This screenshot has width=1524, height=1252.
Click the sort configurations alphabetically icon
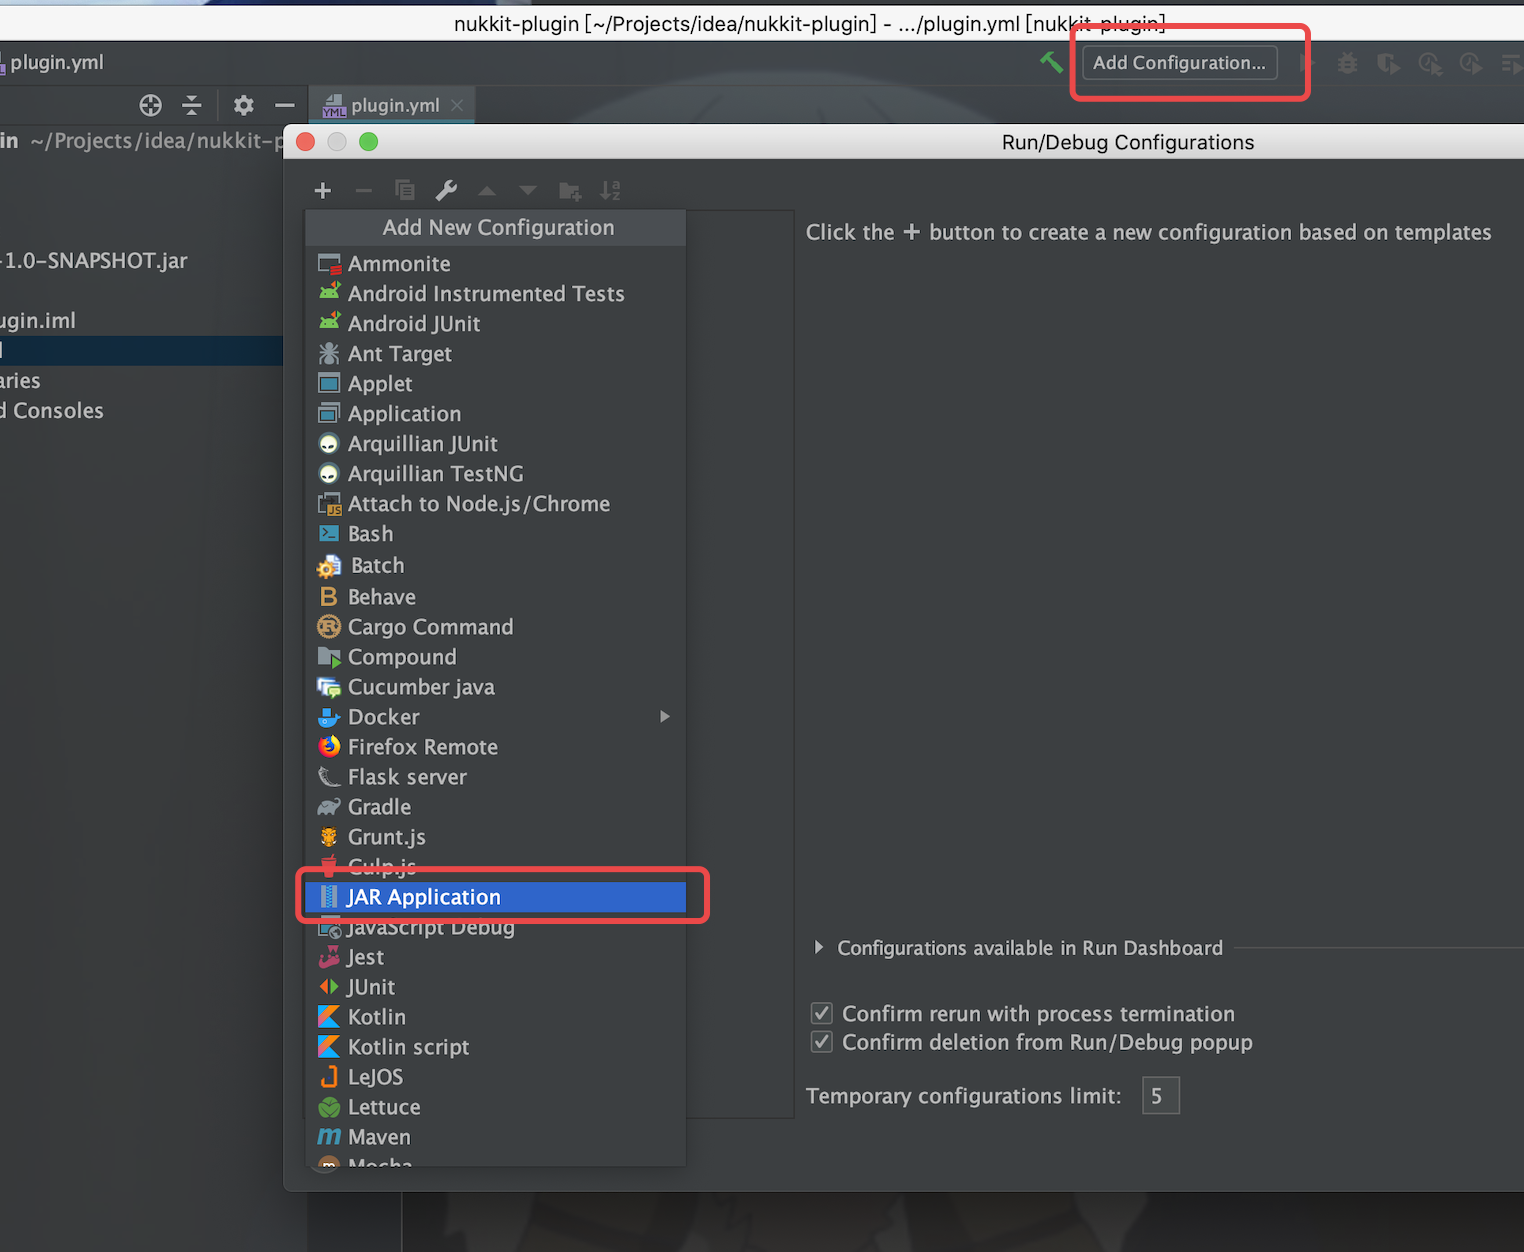pos(610,191)
